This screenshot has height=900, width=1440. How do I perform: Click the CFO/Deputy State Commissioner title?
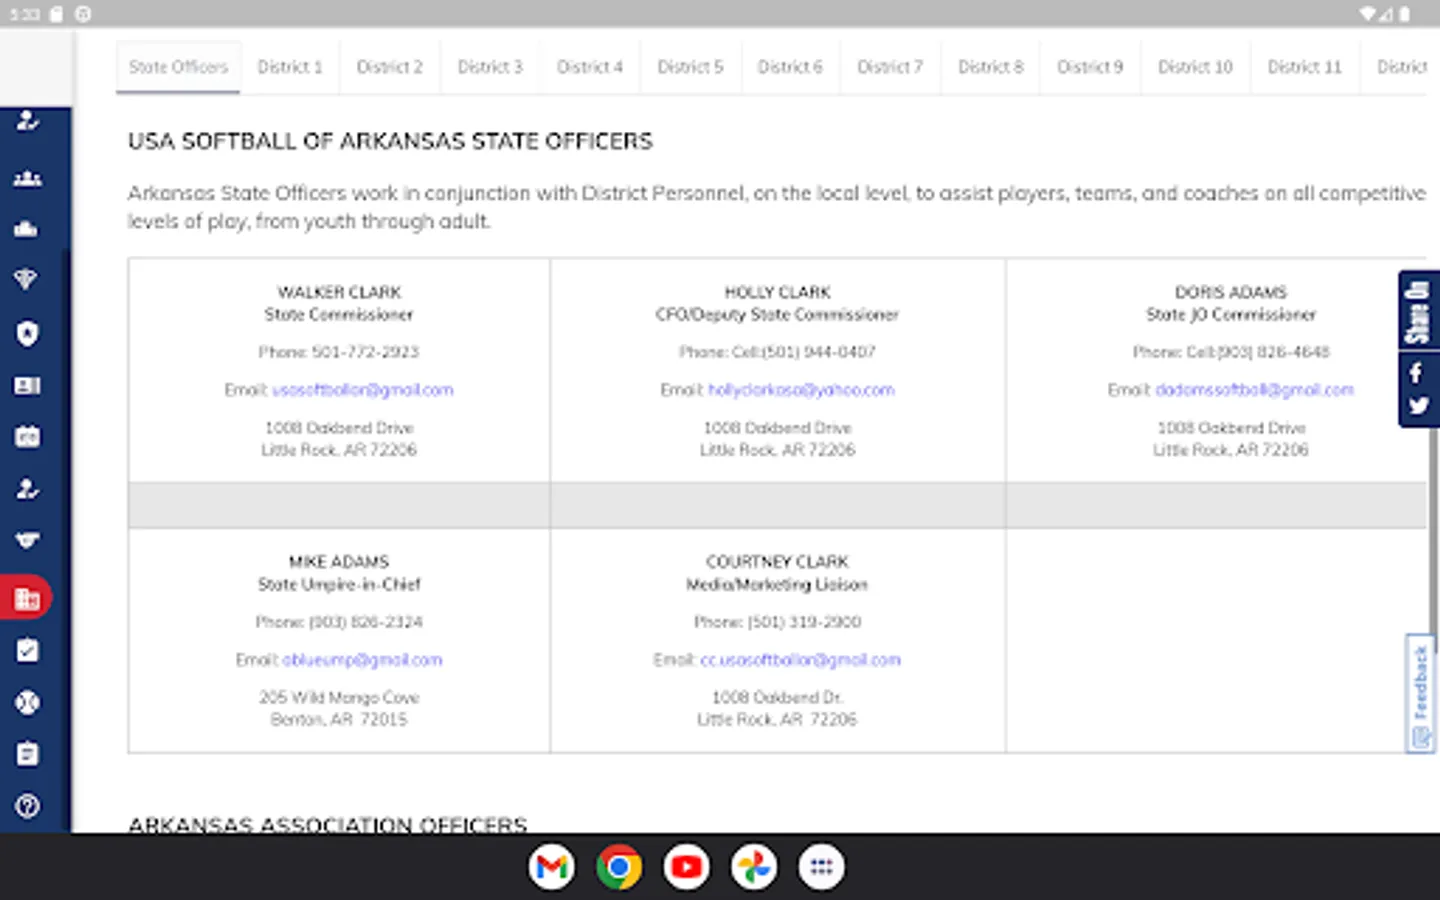coord(777,314)
